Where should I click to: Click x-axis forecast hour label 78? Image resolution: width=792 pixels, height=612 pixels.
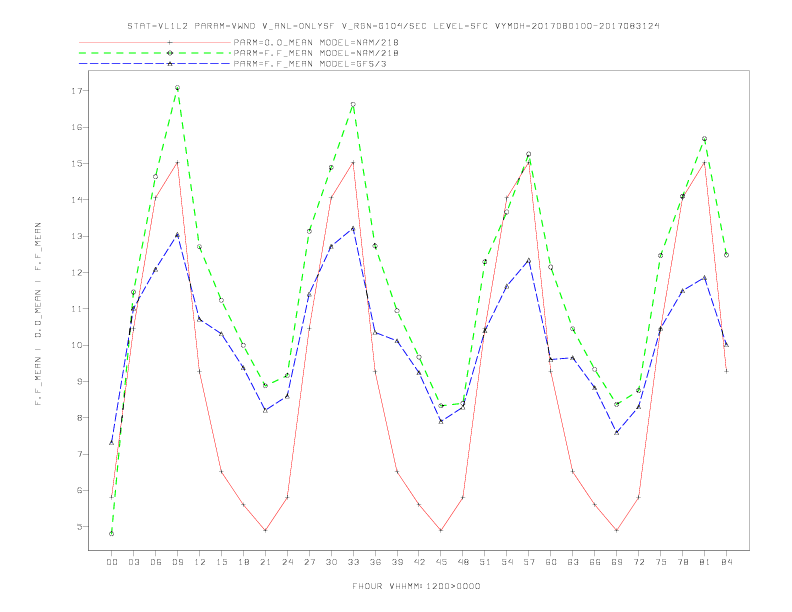[x=682, y=562]
